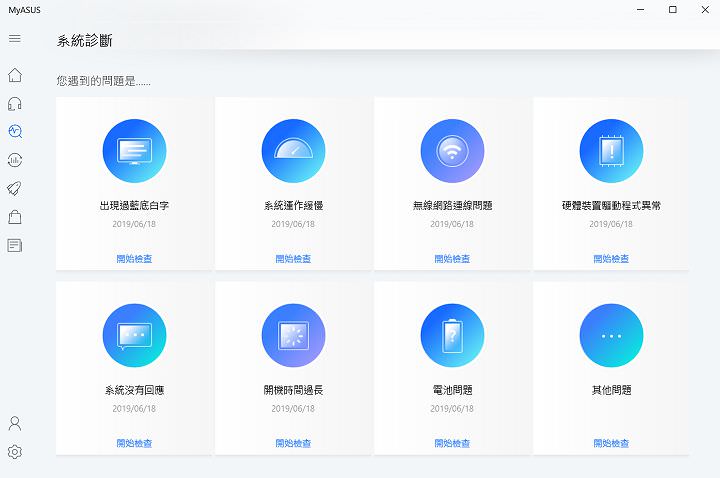Viewport: 720px width, 478px height.
Task: Open the shopping bag sidebar icon
Action: point(15,217)
